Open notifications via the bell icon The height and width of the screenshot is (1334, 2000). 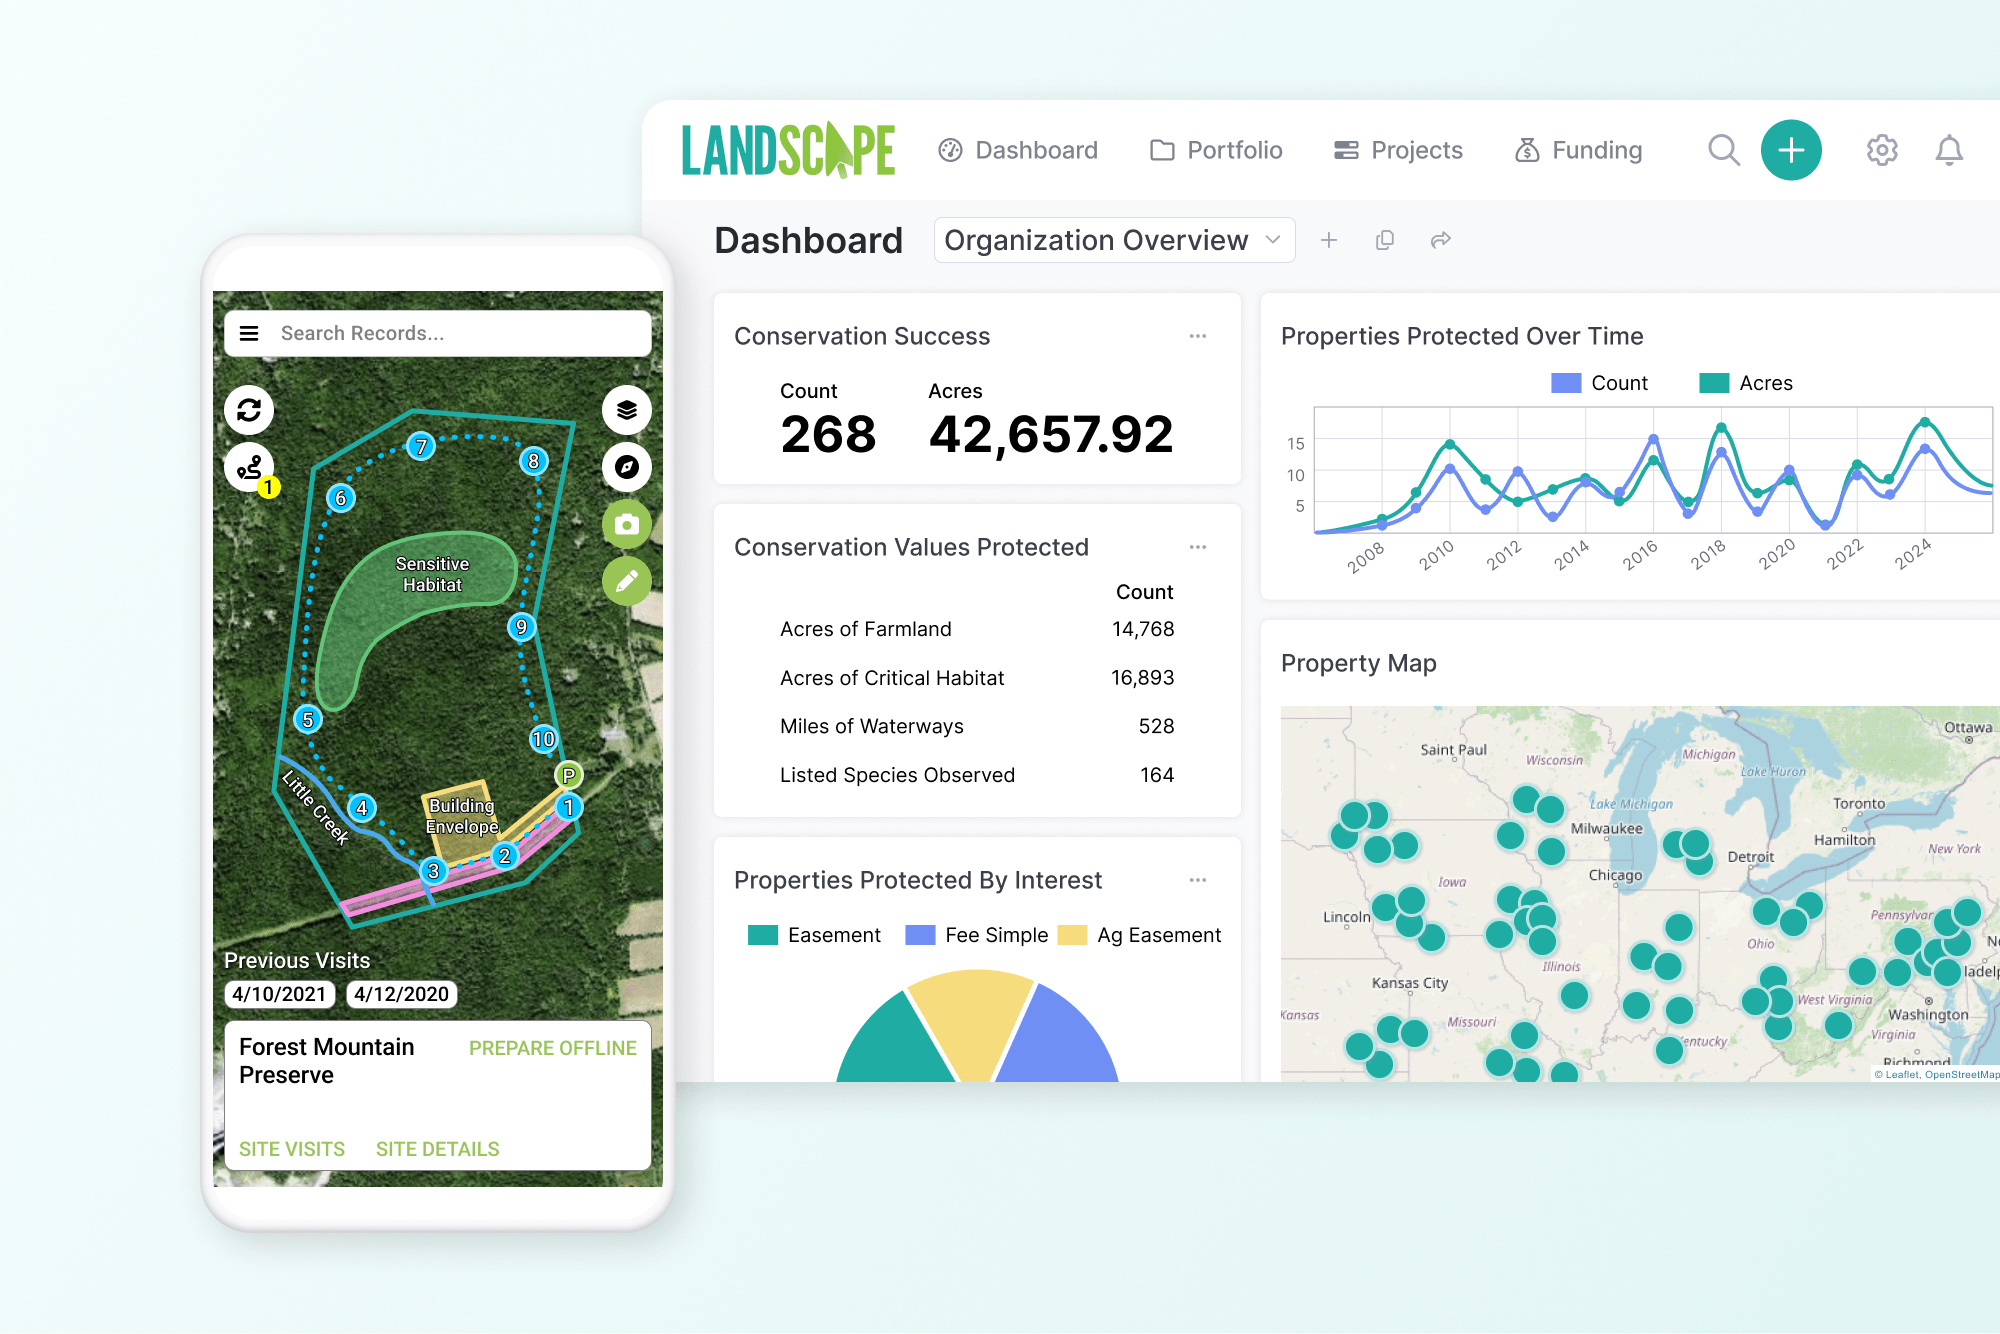1948,149
